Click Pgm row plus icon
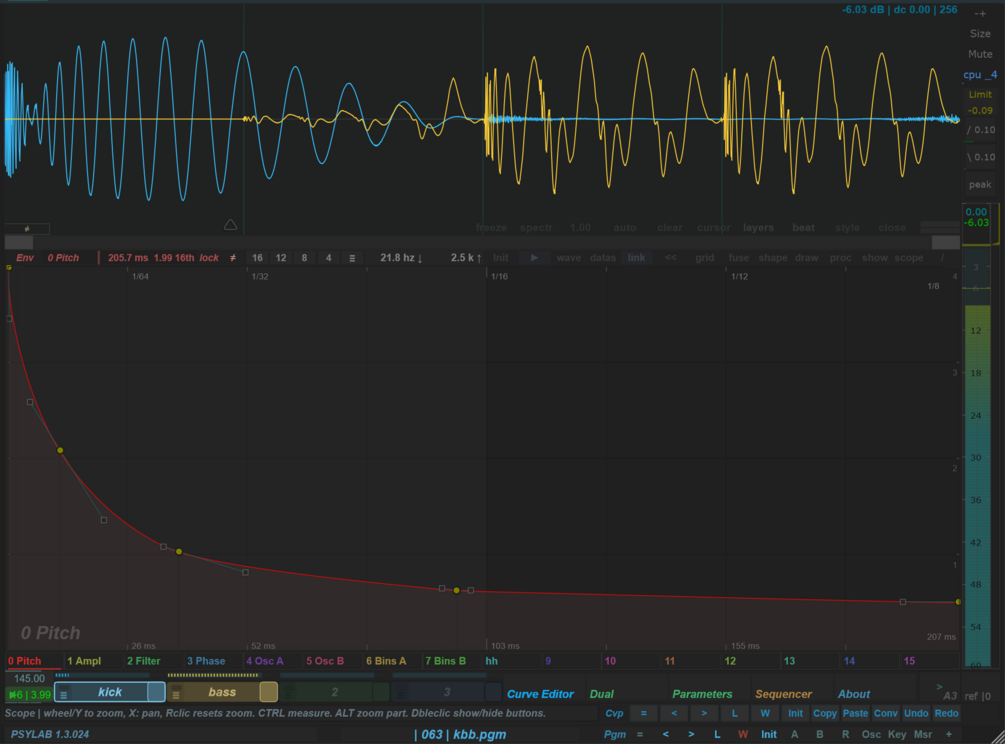This screenshot has height=744, width=1005. click(x=949, y=734)
